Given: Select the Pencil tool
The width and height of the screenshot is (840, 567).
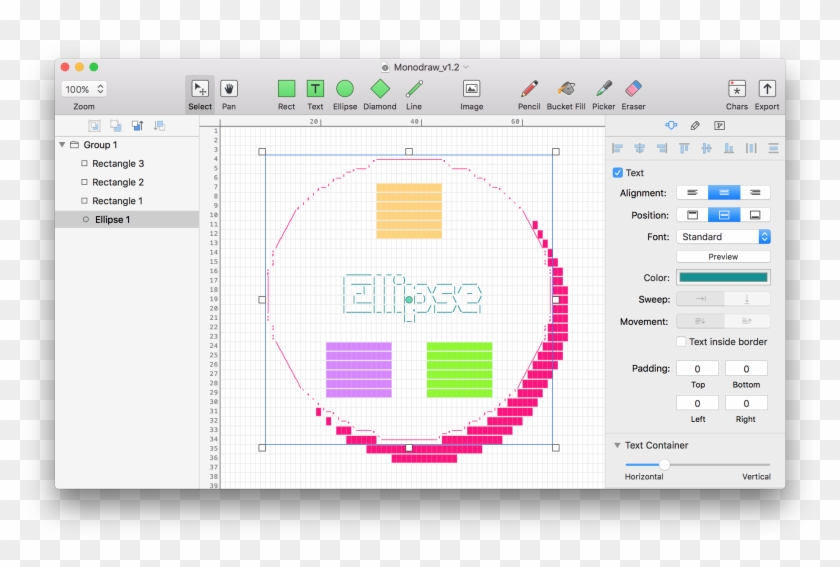Looking at the screenshot, I should tap(529, 89).
